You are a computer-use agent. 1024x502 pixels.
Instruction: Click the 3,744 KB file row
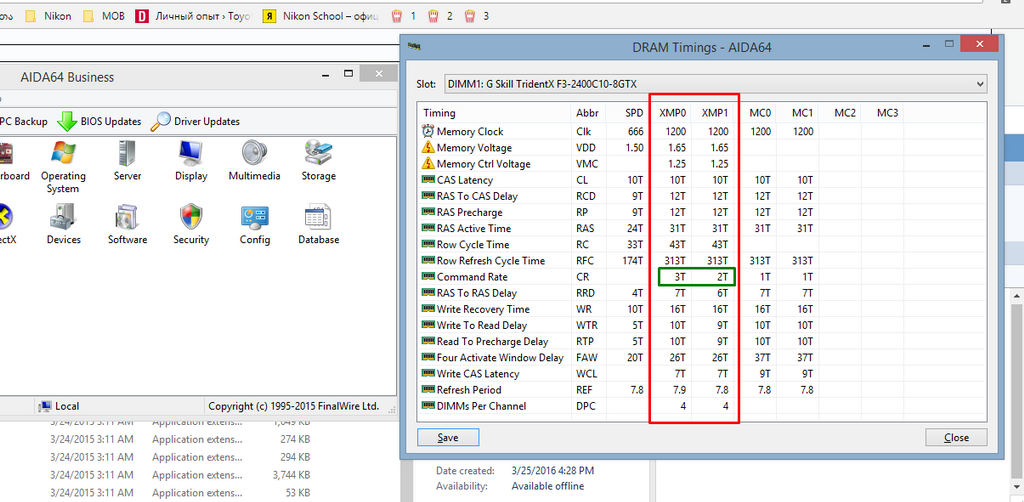tap(180, 475)
